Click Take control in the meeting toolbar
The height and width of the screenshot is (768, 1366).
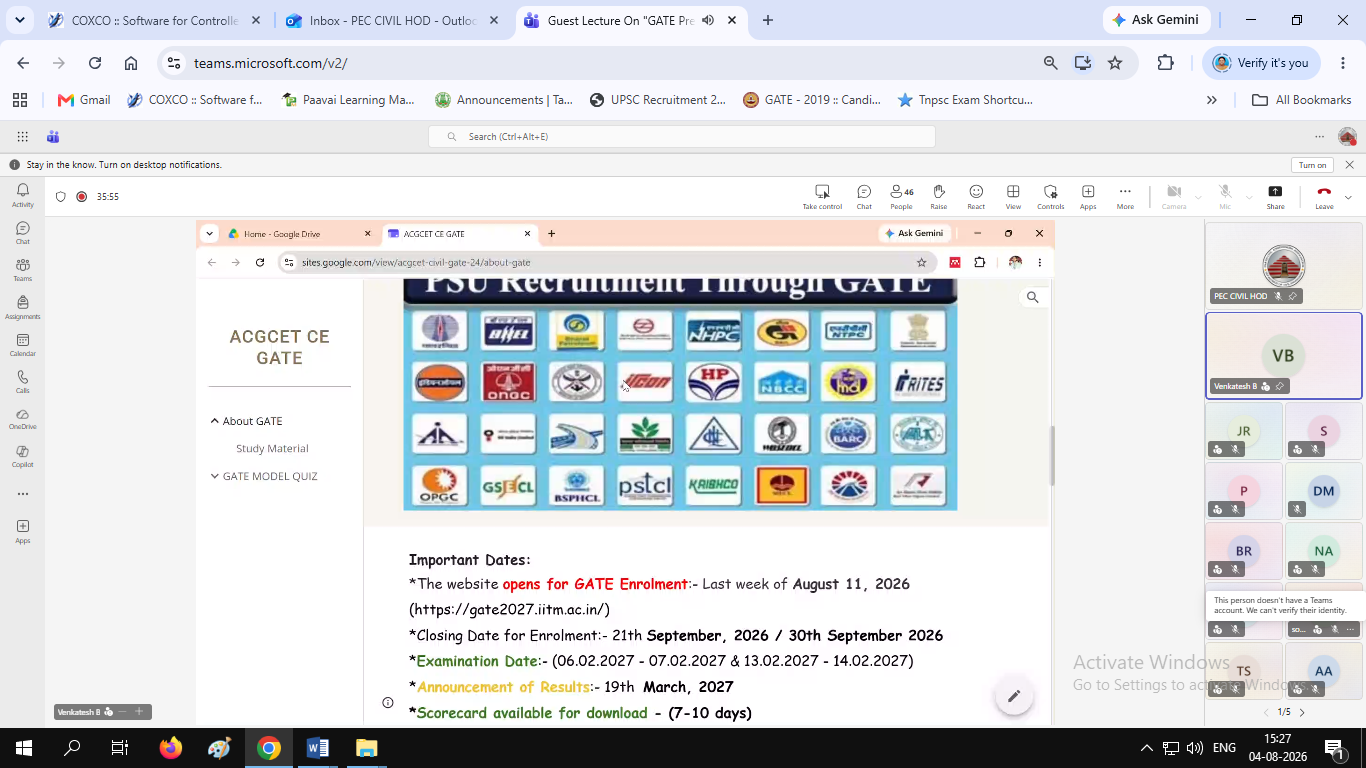pyautogui.click(x=822, y=197)
